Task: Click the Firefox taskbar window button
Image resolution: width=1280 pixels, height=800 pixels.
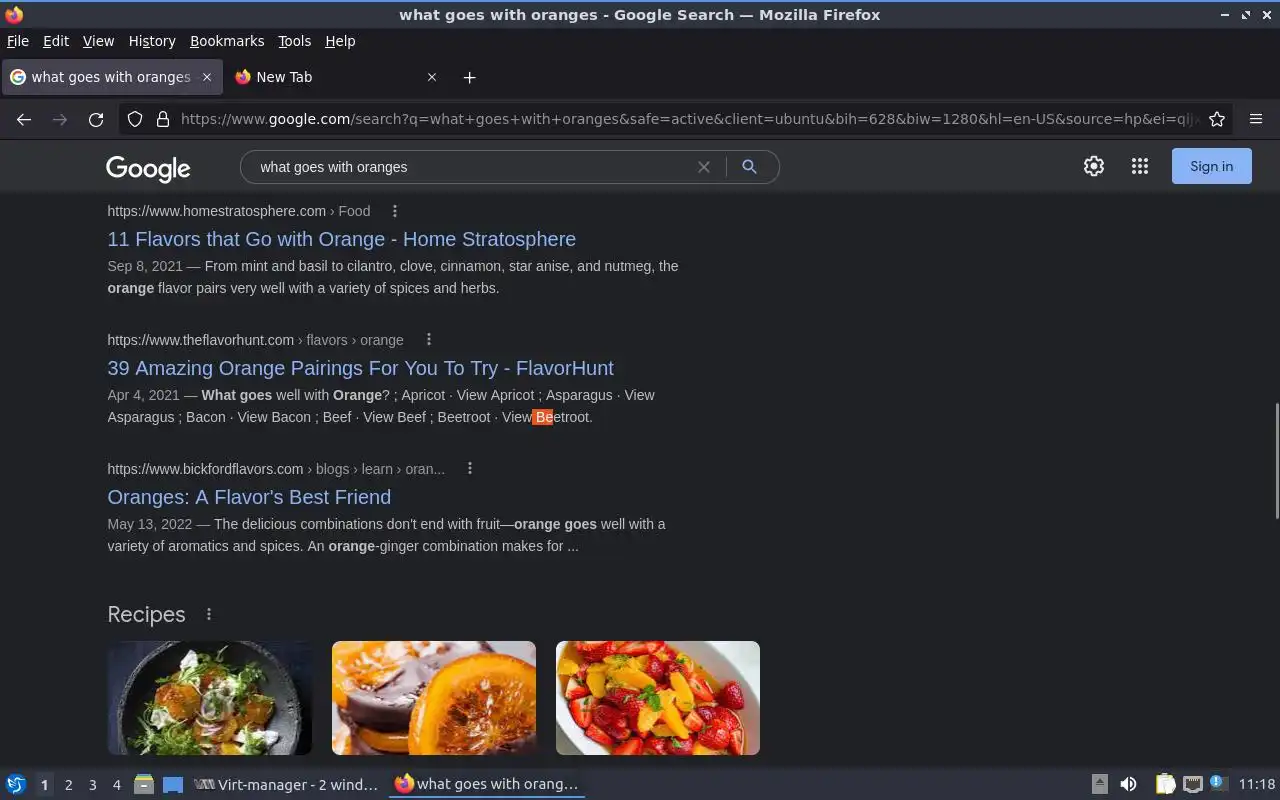Action: pos(487,784)
